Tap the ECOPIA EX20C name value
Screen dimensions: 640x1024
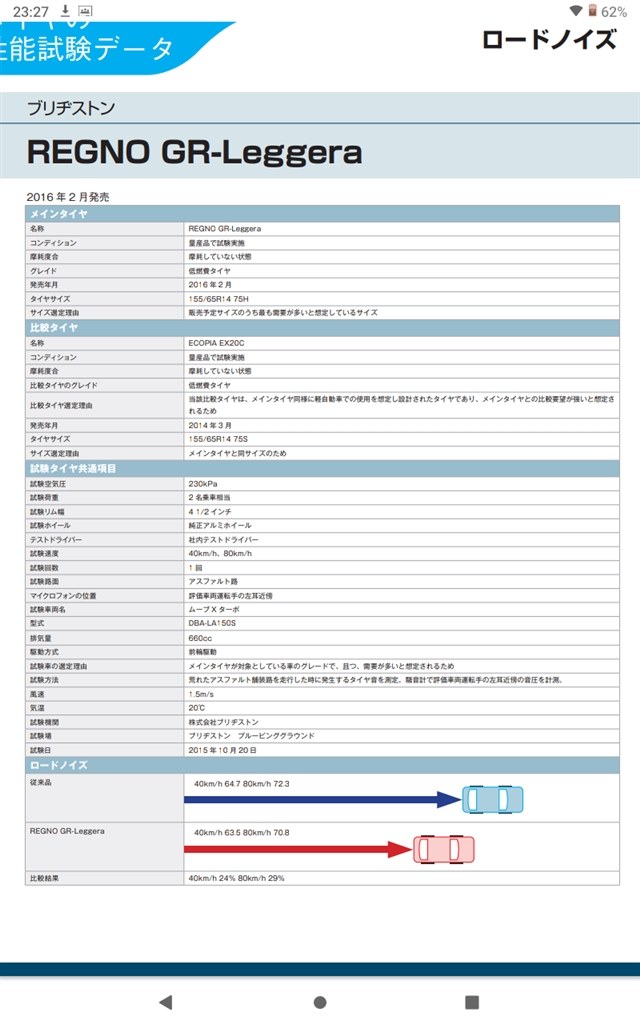pyautogui.click(x=216, y=343)
